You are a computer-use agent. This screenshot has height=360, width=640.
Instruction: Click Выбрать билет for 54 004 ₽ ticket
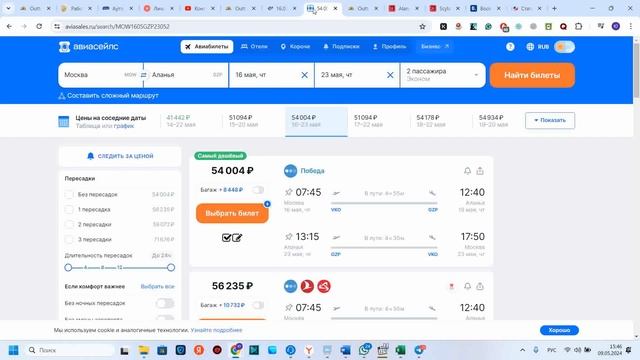(x=232, y=213)
